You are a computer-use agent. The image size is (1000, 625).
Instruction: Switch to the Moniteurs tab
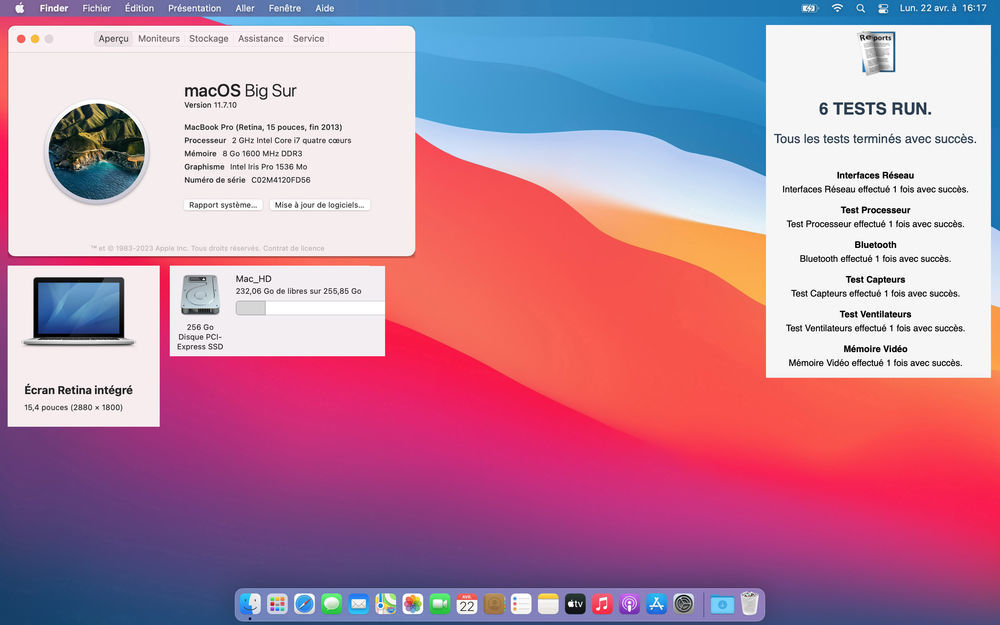pos(159,39)
